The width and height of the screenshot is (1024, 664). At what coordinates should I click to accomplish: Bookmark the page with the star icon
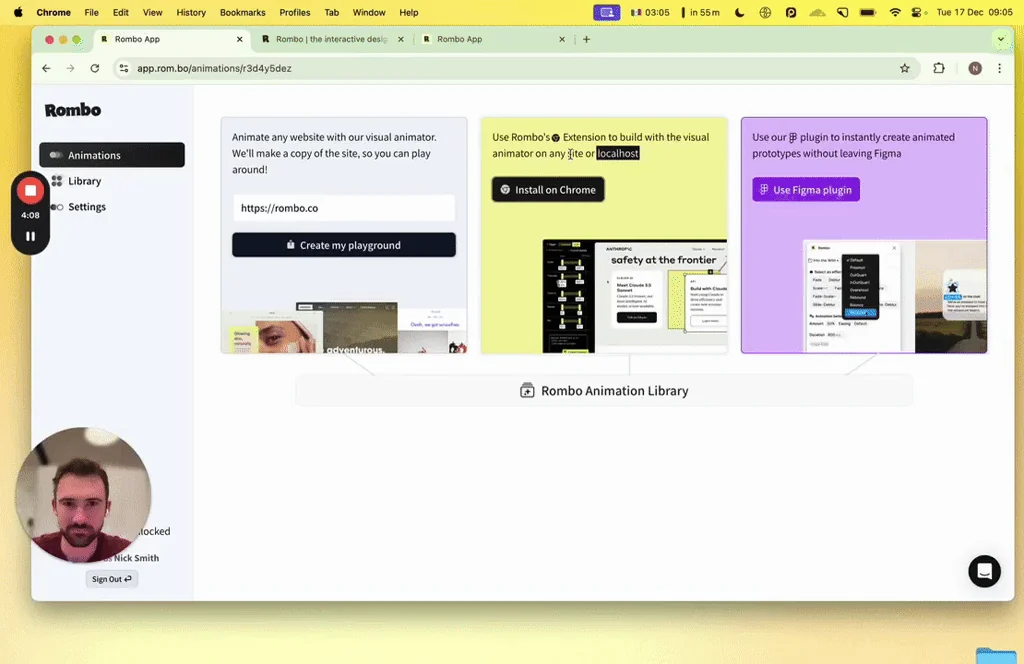[905, 68]
